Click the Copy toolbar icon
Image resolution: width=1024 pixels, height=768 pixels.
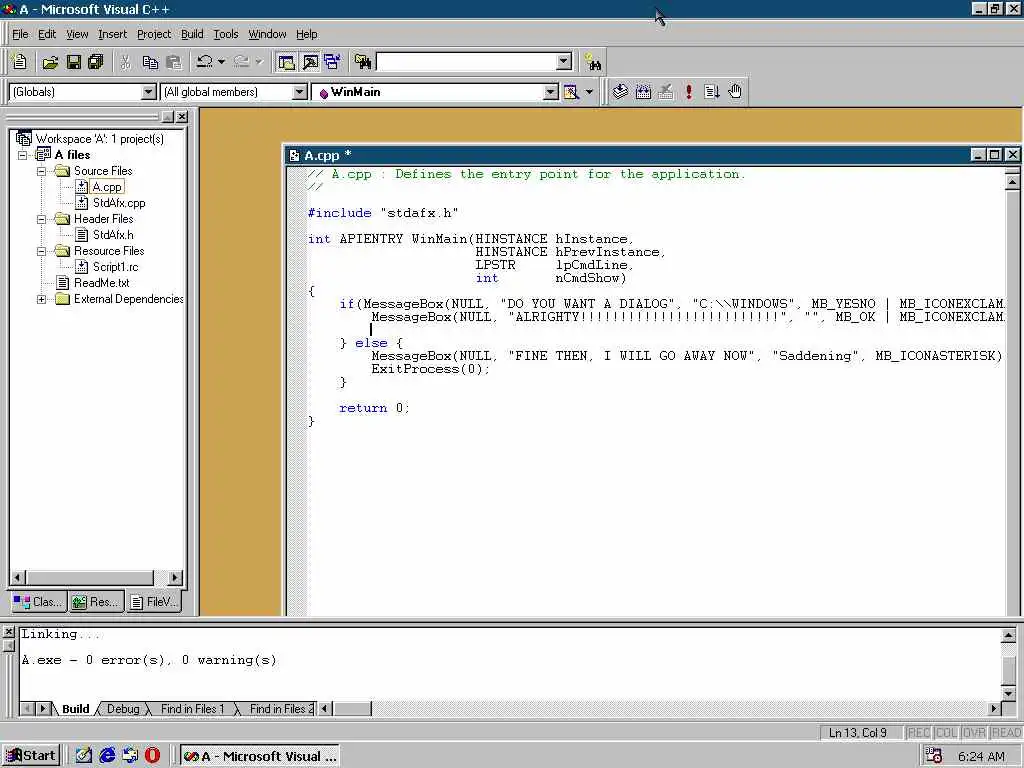tap(150, 62)
